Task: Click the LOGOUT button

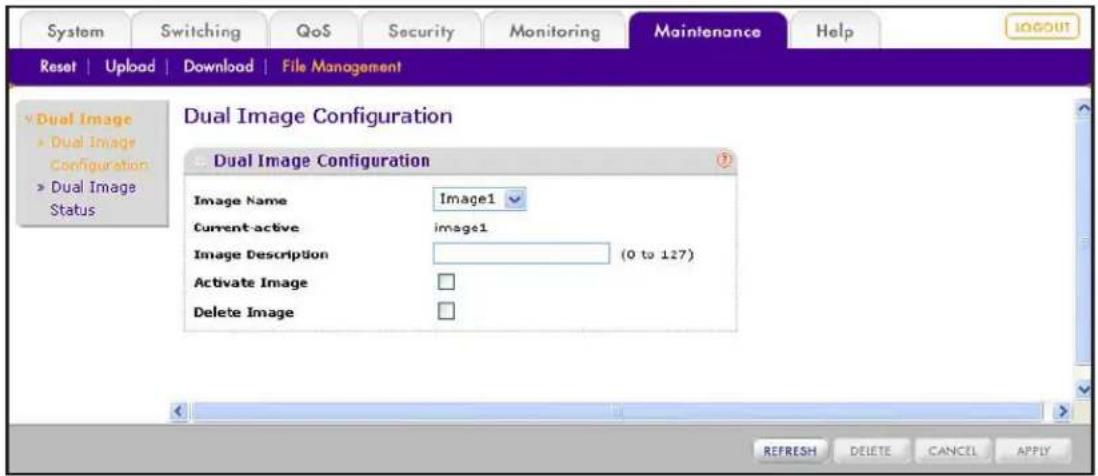Action: (1043, 28)
